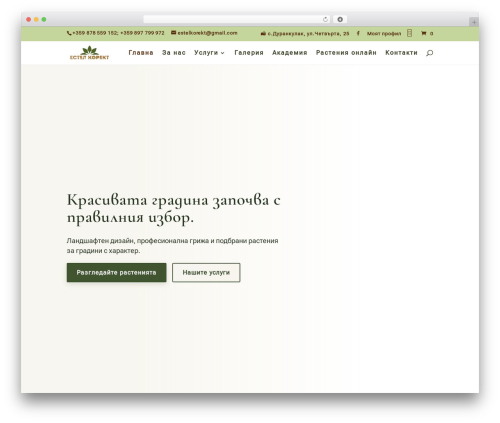Click the Естел Корект logo
500x423 pixels.
point(89,53)
